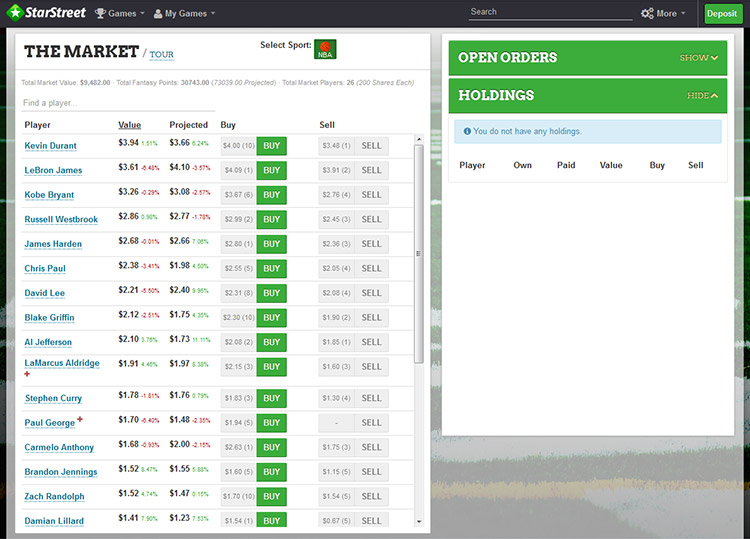
Task: Open Al Jefferson player link
Action: click(48, 342)
